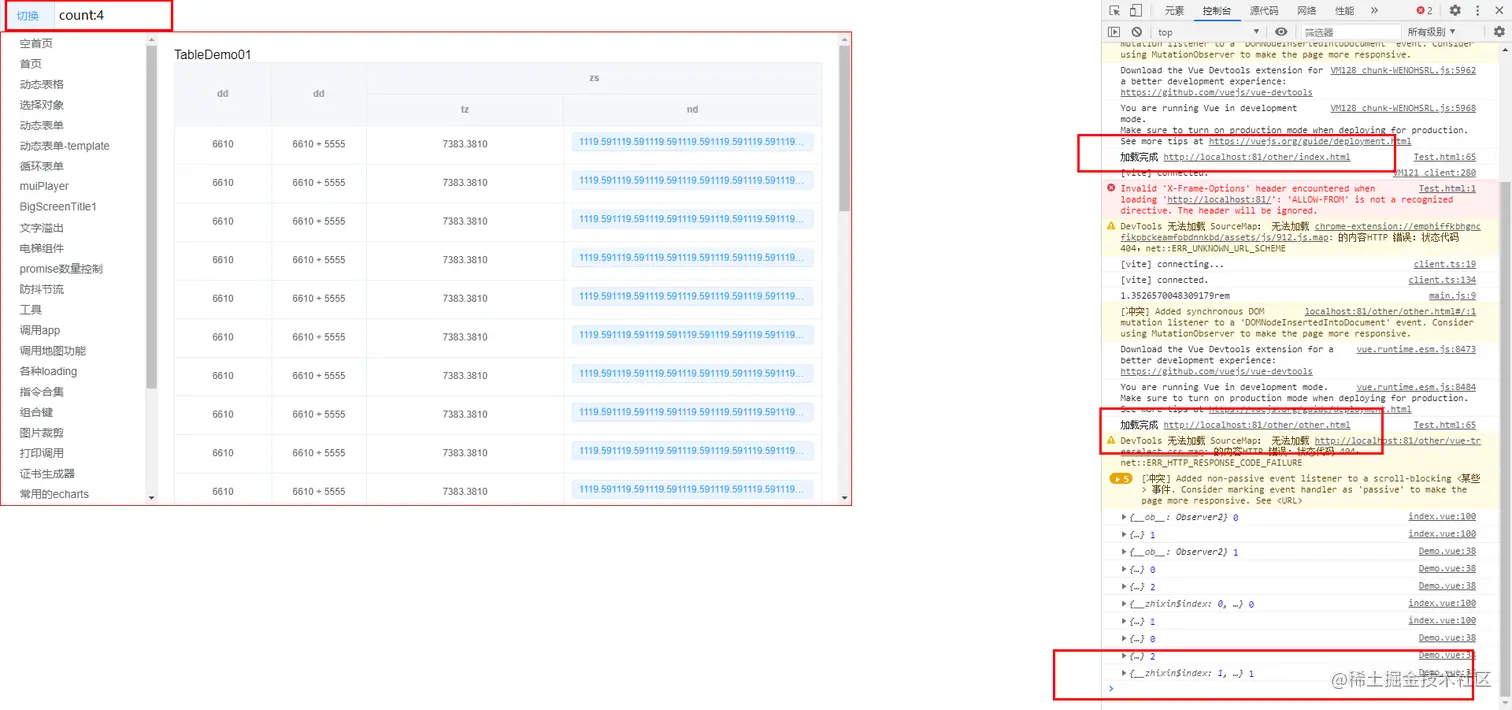Switch to the 性能 tab
The image size is (1512, 710).
[1345, 10]
